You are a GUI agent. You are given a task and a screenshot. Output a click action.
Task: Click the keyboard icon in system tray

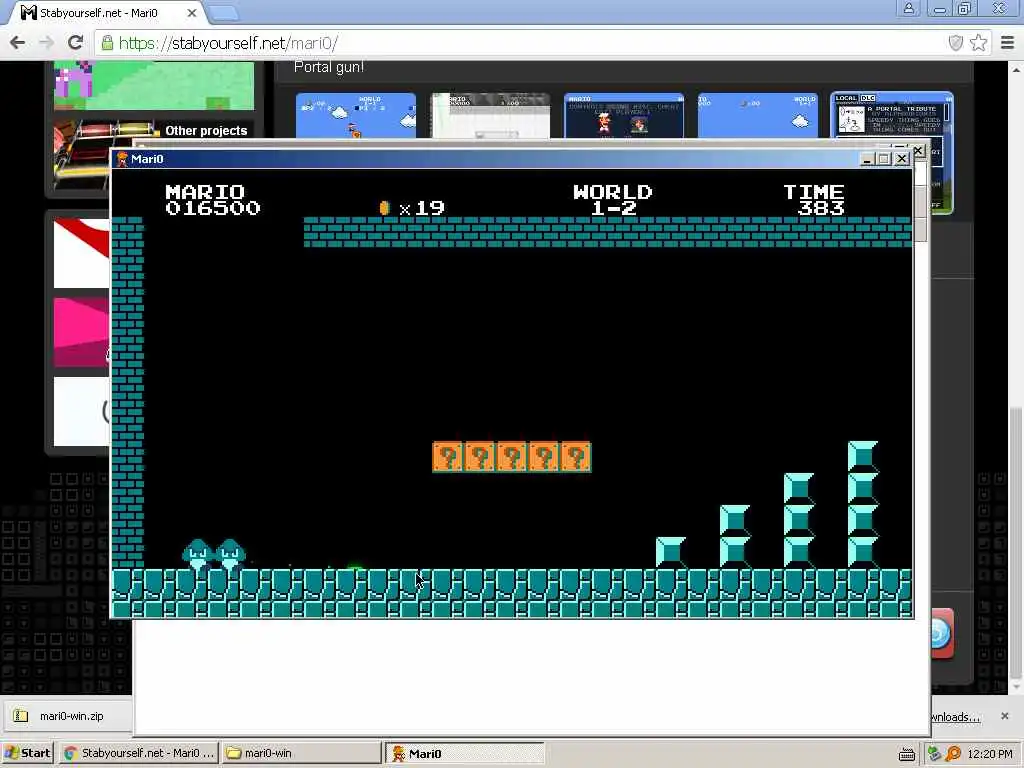pyautogui.click(x=906, y=754)
